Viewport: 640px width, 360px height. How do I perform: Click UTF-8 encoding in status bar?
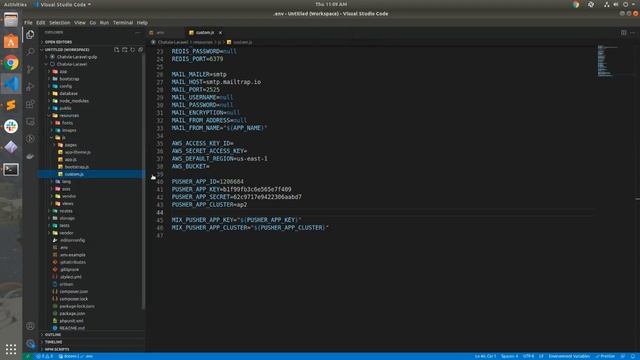[528, 356]
